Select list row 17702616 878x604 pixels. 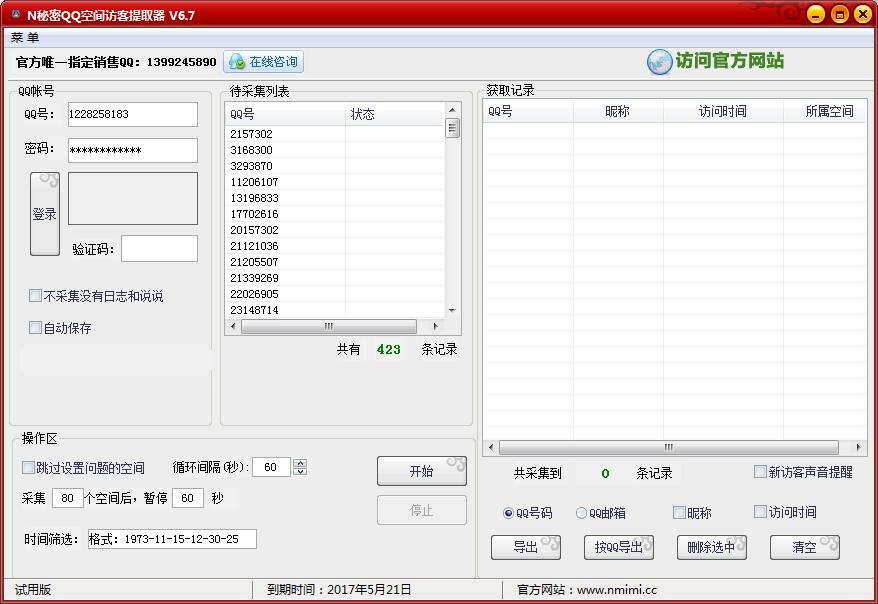coord(335,214)
